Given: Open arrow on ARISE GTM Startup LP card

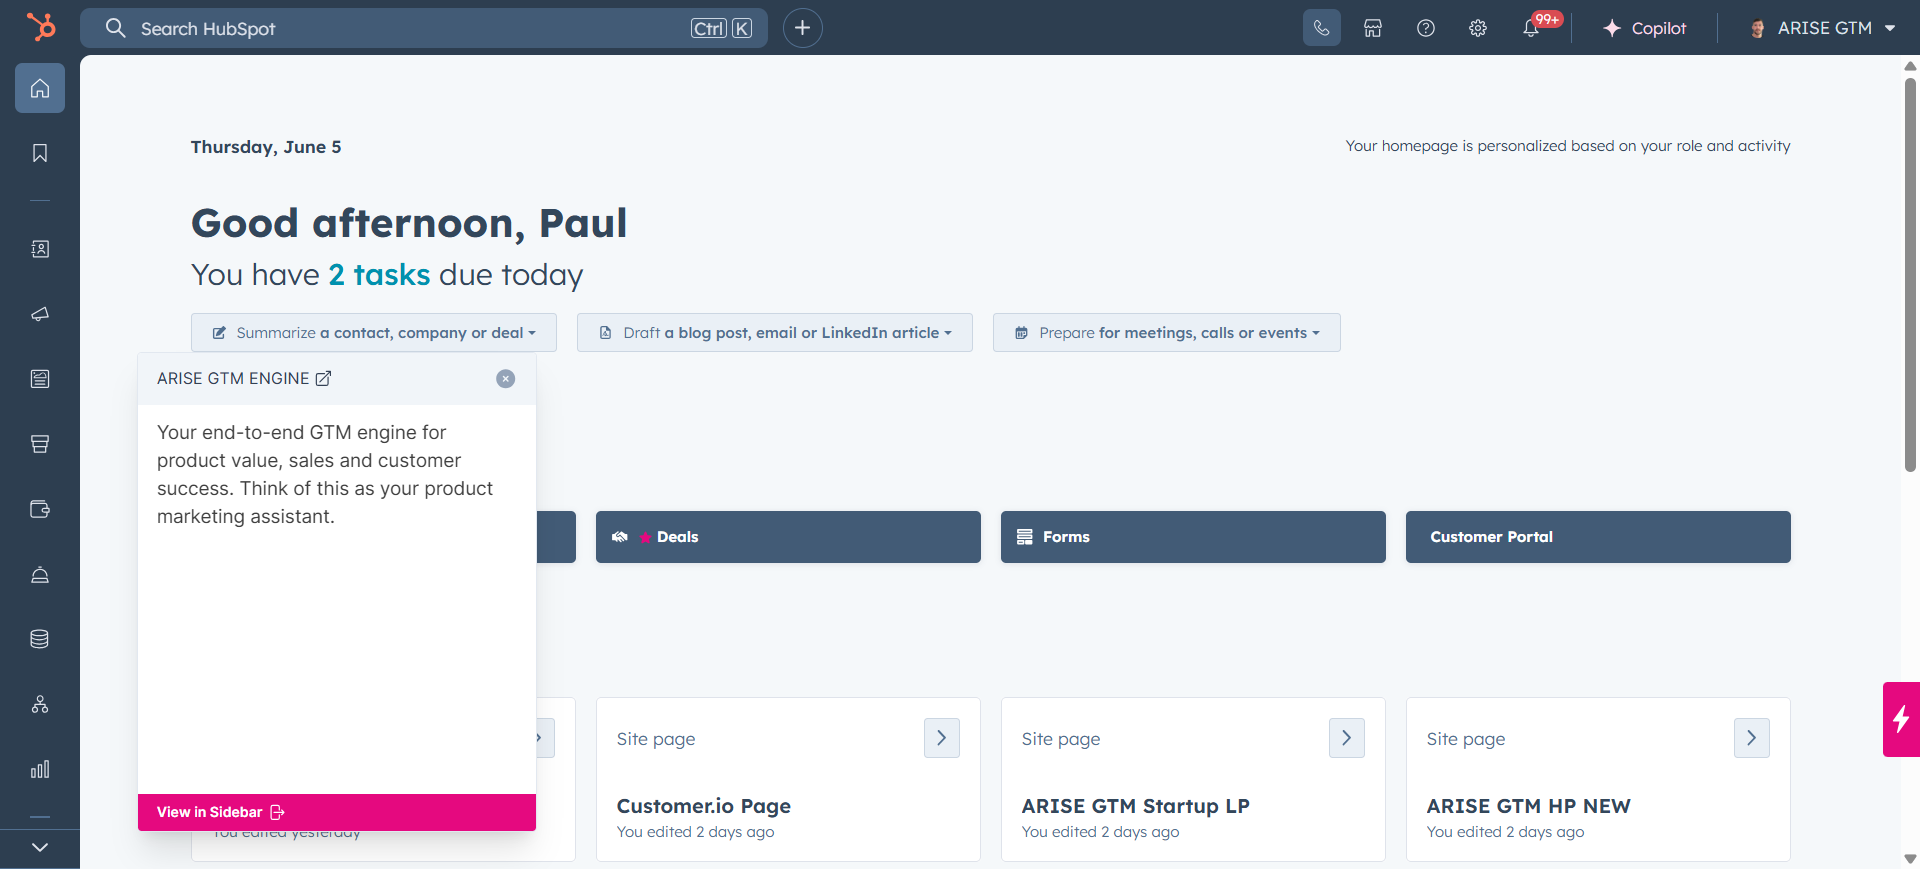Looking at the screenshot, I should [x=1347, y=738].
